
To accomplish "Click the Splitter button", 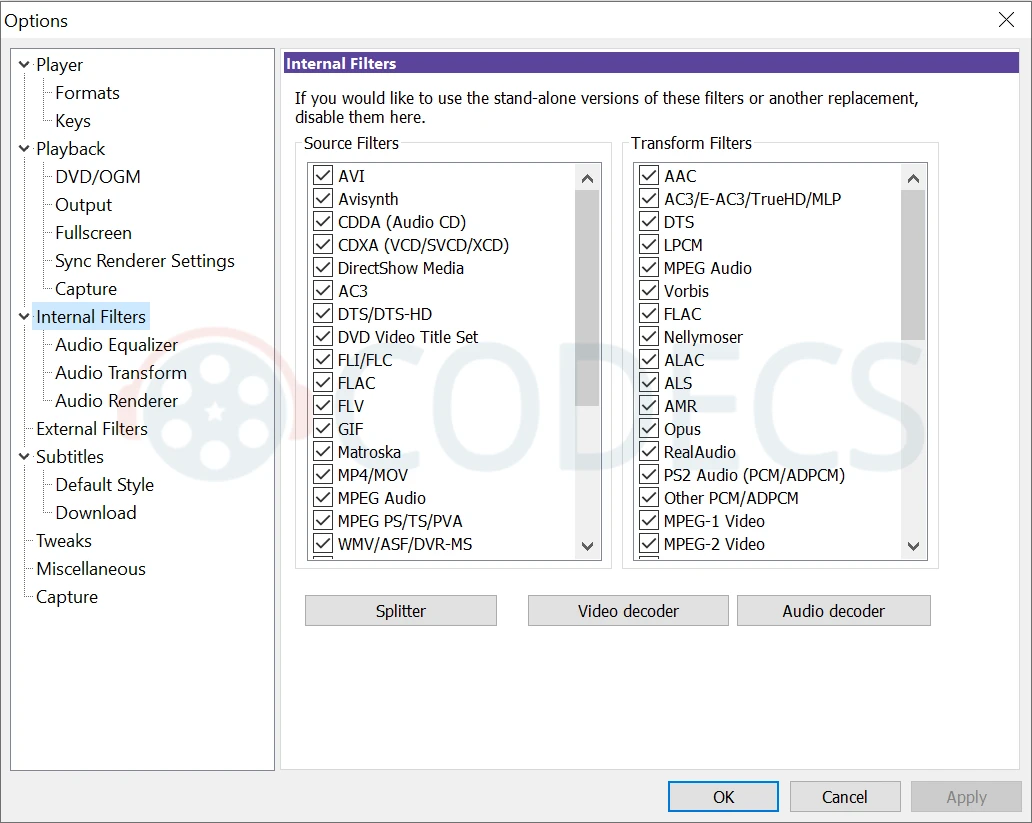I will (400, 611).
